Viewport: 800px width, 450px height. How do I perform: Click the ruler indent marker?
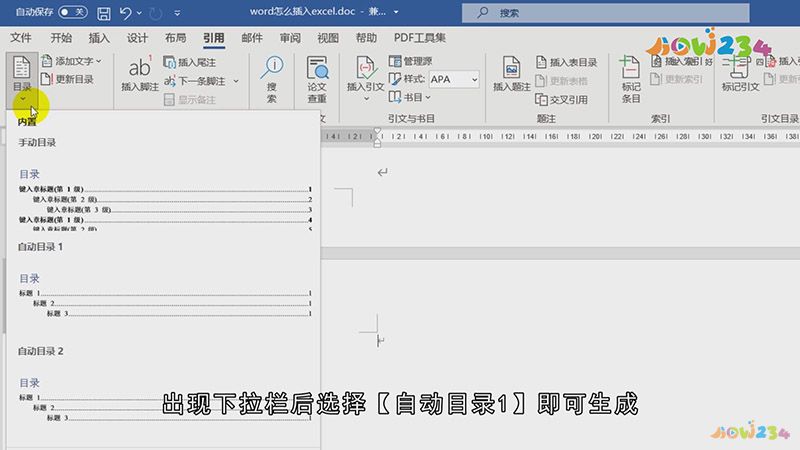[377, 137]
